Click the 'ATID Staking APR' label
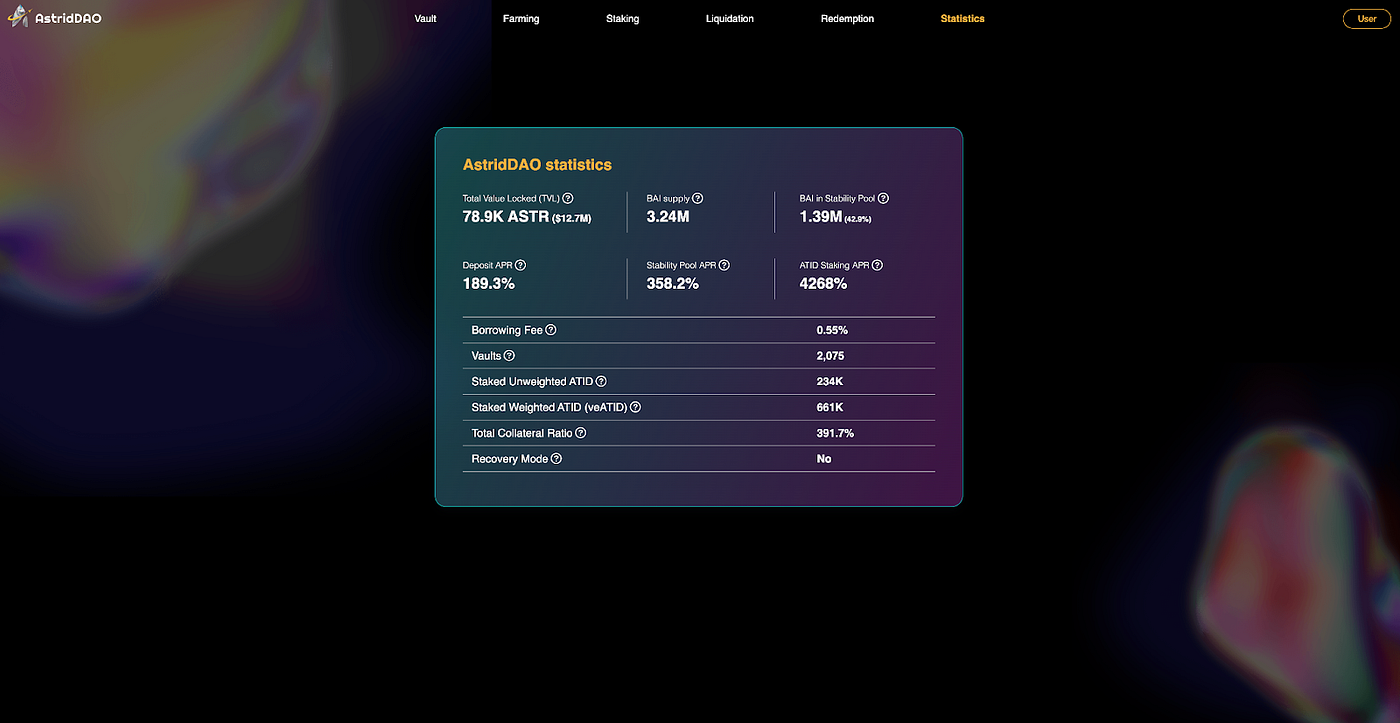This screenshot has width=1400, height=723. click(834, 265)
